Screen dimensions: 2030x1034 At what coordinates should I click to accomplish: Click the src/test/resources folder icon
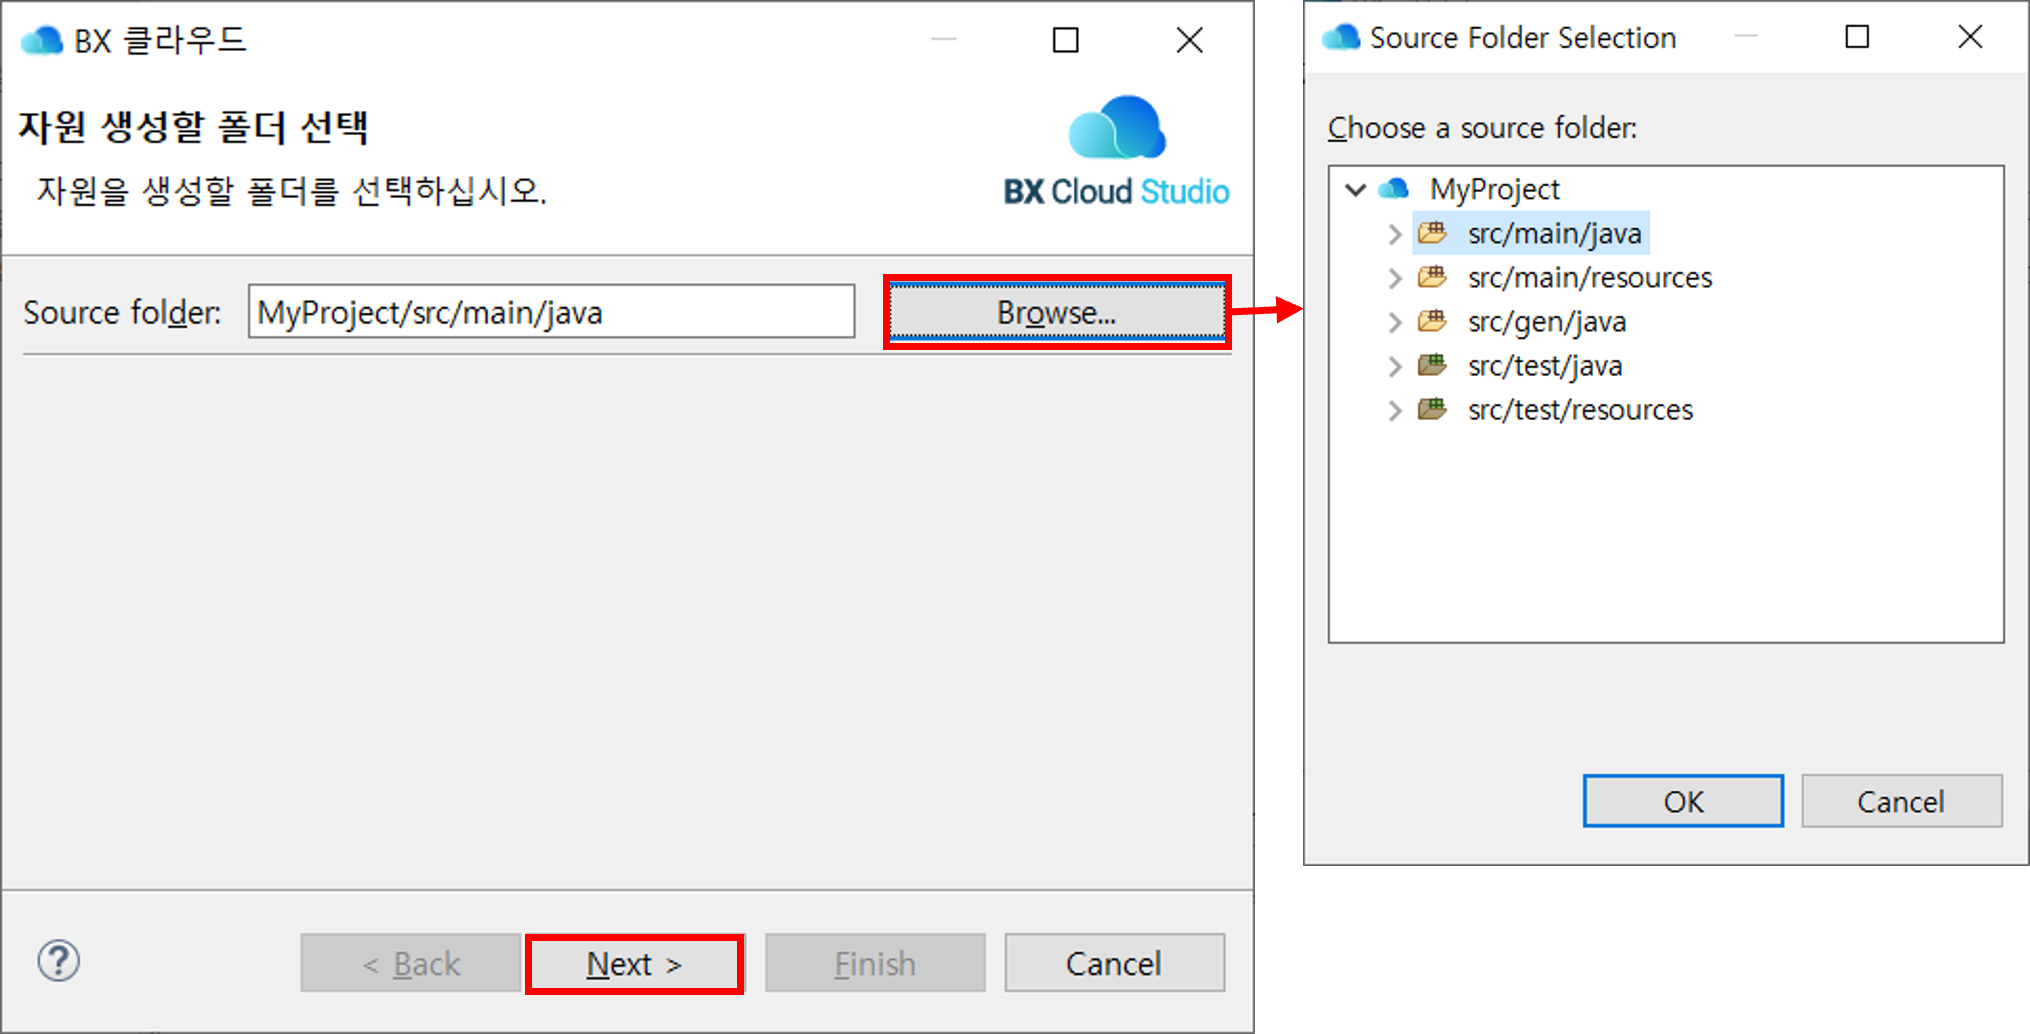click(1432, 409)
